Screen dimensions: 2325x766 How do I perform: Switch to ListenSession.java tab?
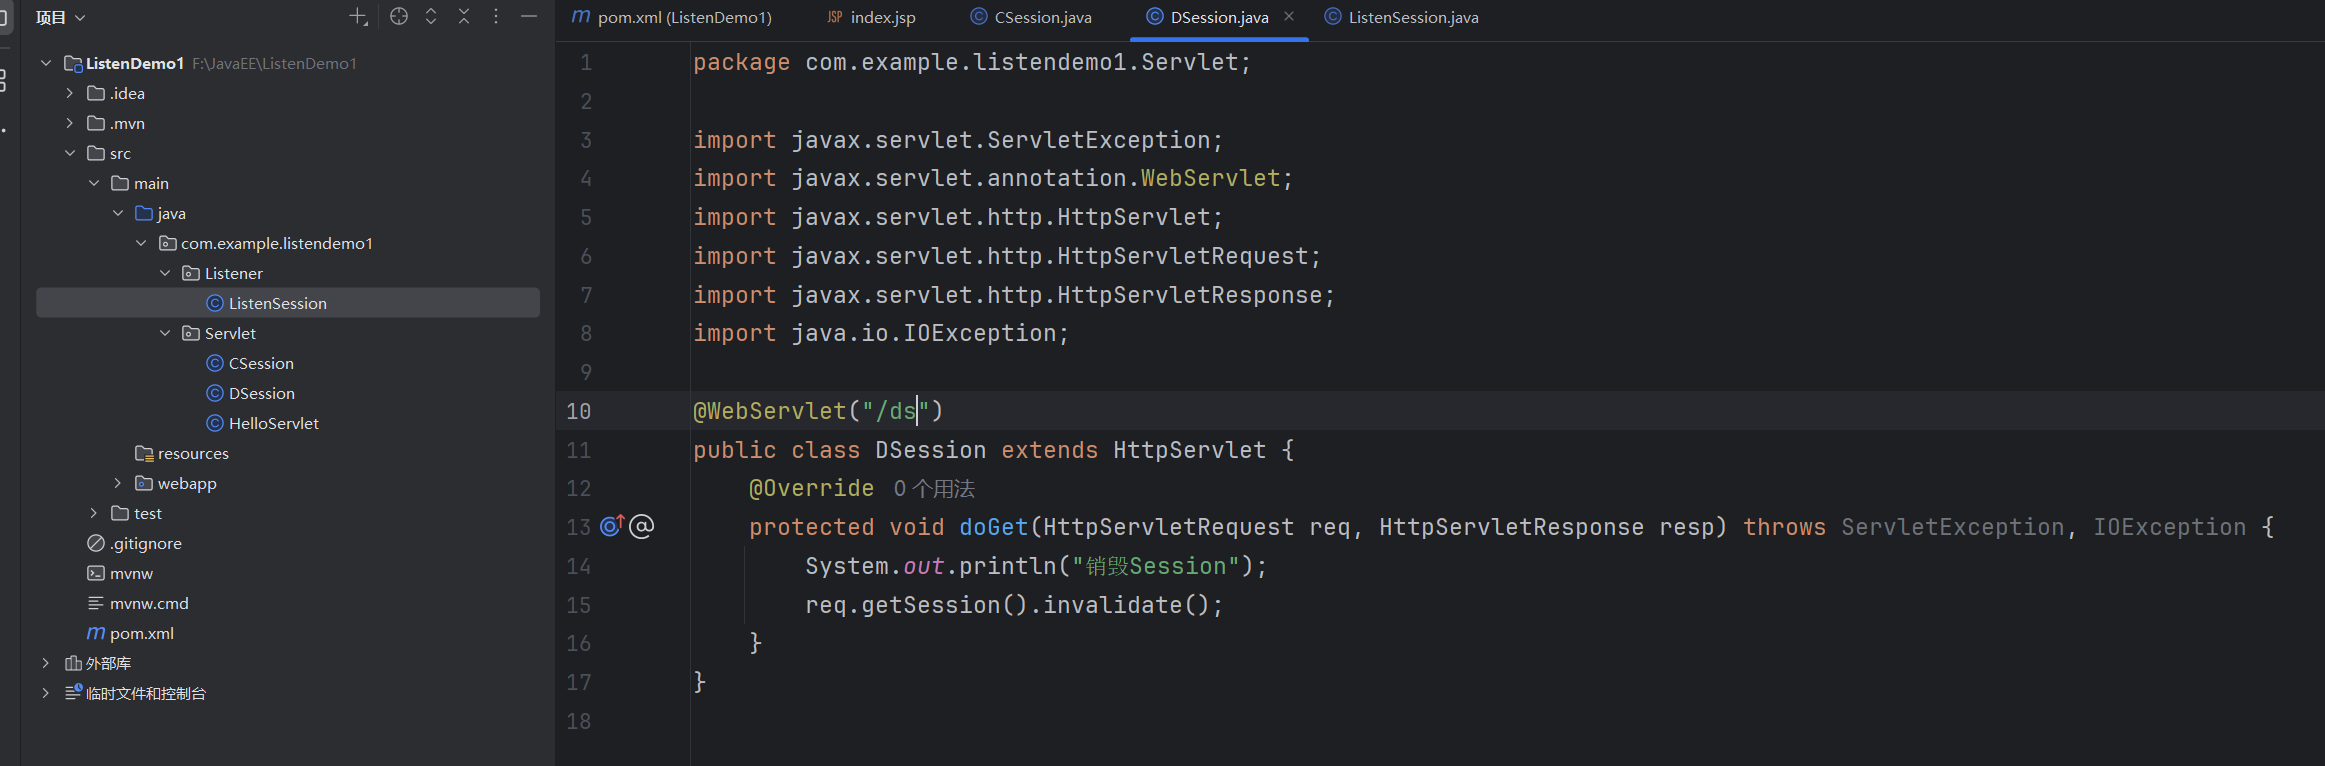point(1402,17)
